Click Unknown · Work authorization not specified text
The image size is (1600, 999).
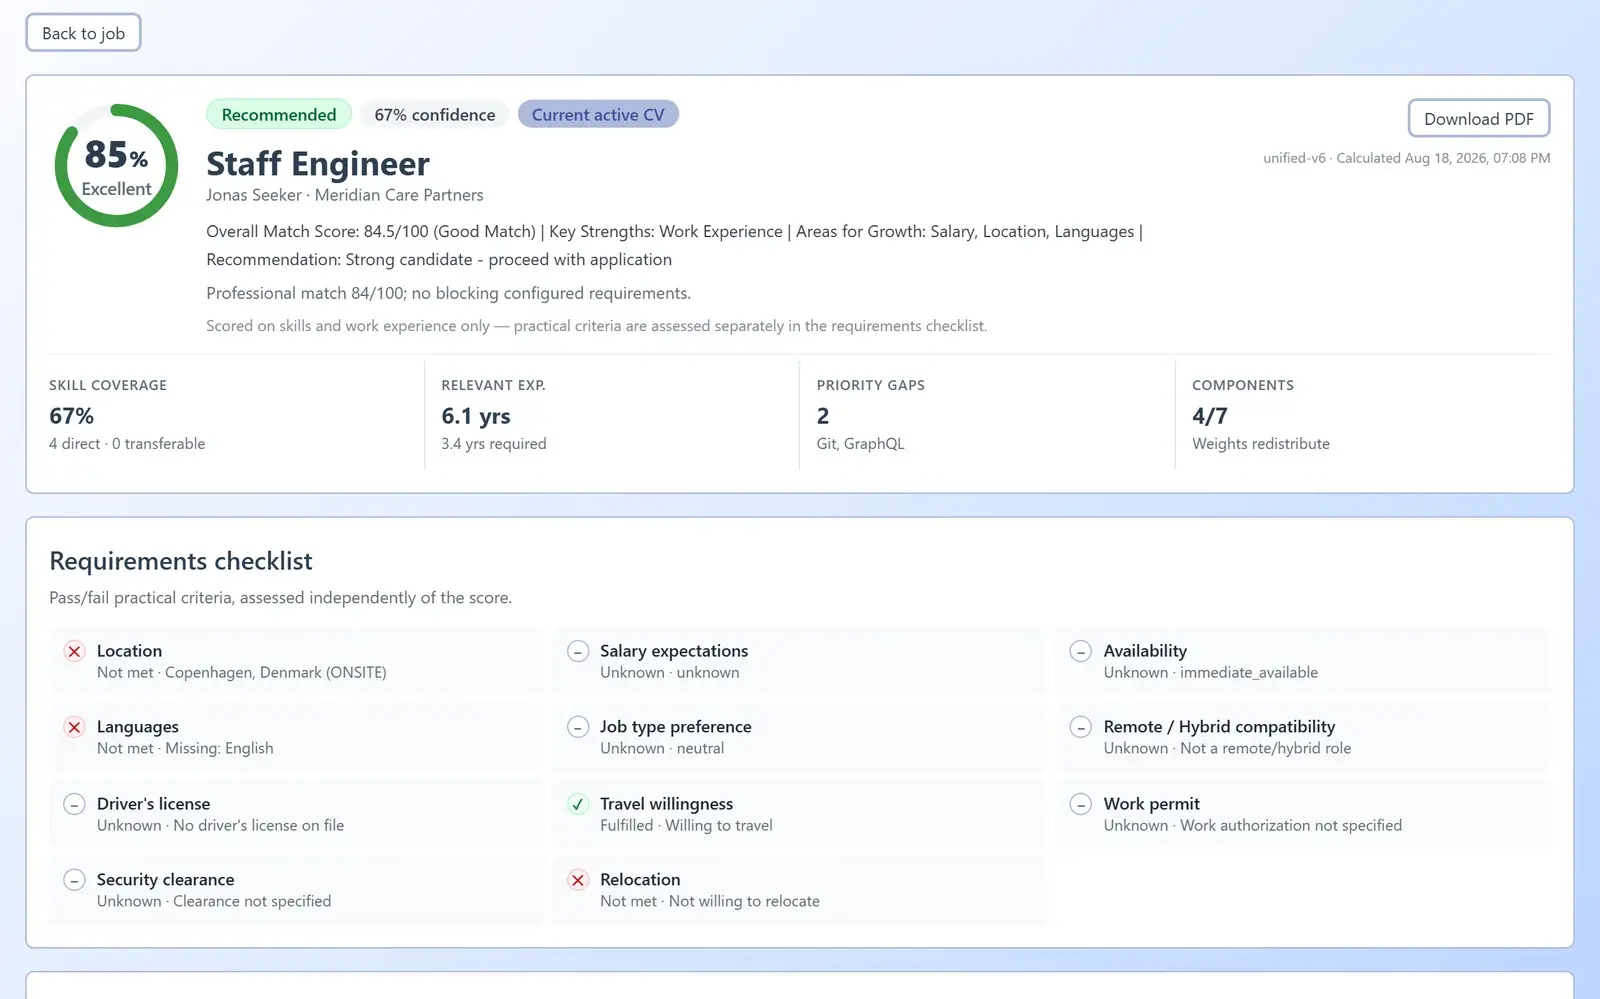click(1253, 826)
